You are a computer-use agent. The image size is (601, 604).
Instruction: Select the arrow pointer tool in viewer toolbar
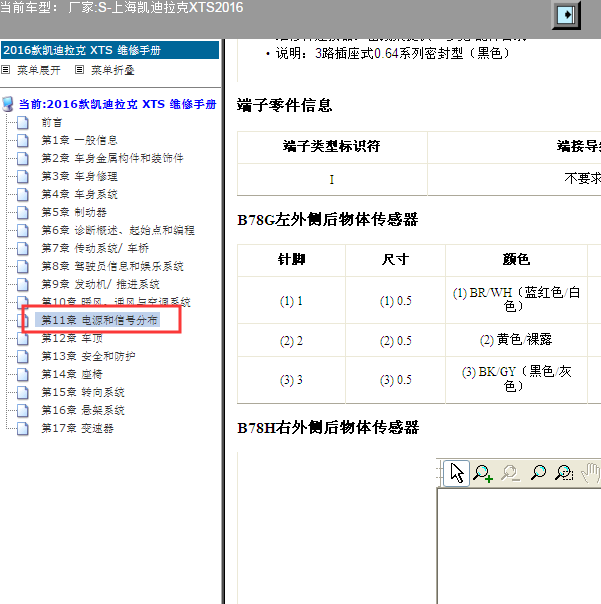coord(457,473)
